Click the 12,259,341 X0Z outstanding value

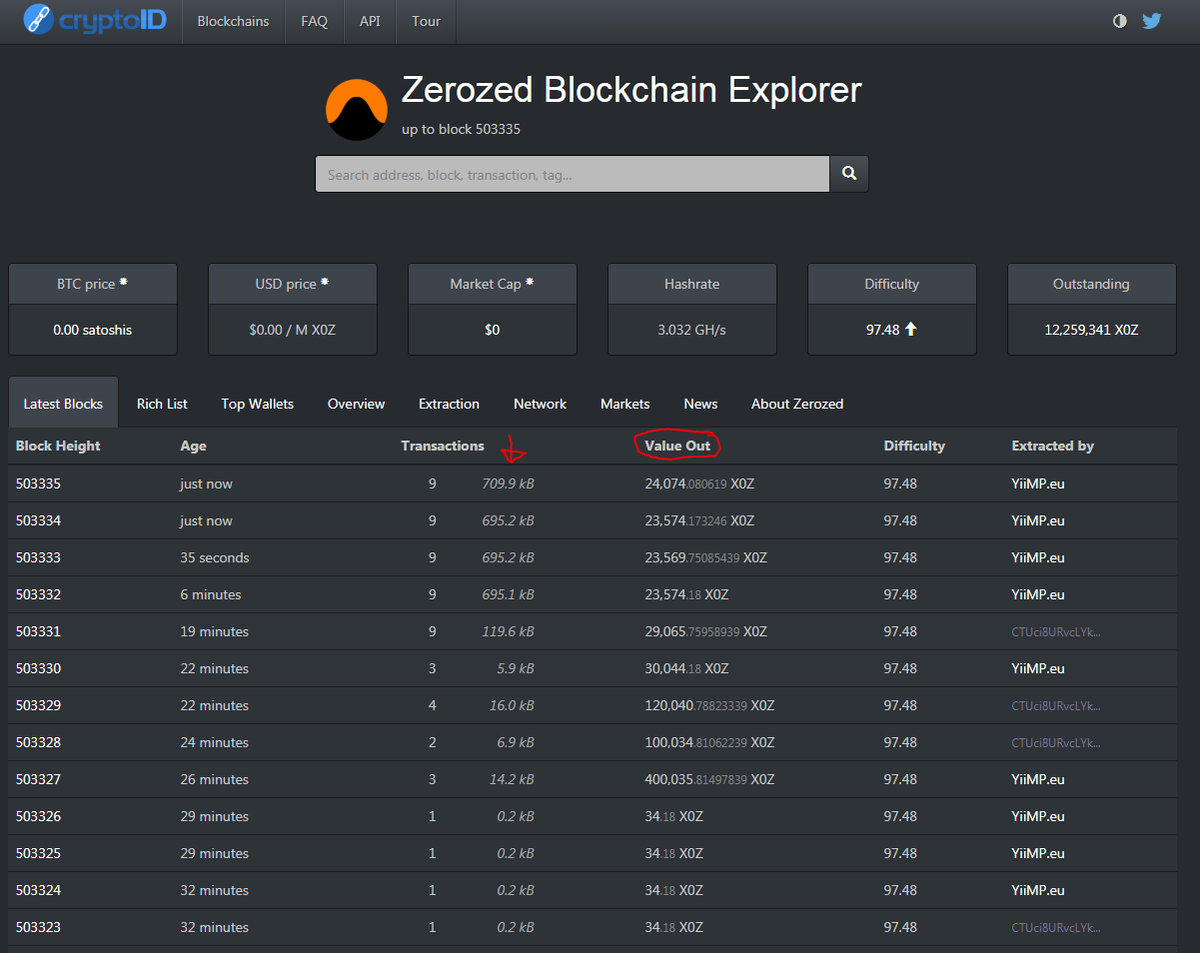click(x=1091, y=329)
